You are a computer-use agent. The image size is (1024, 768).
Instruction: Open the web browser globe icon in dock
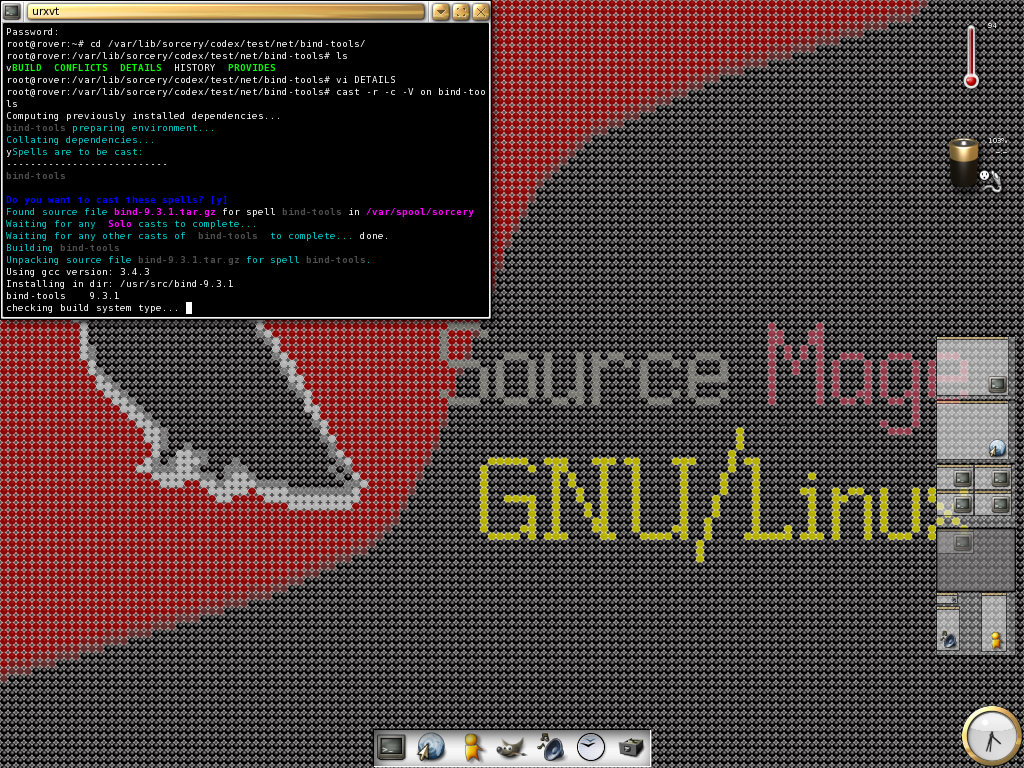(431, 747)
